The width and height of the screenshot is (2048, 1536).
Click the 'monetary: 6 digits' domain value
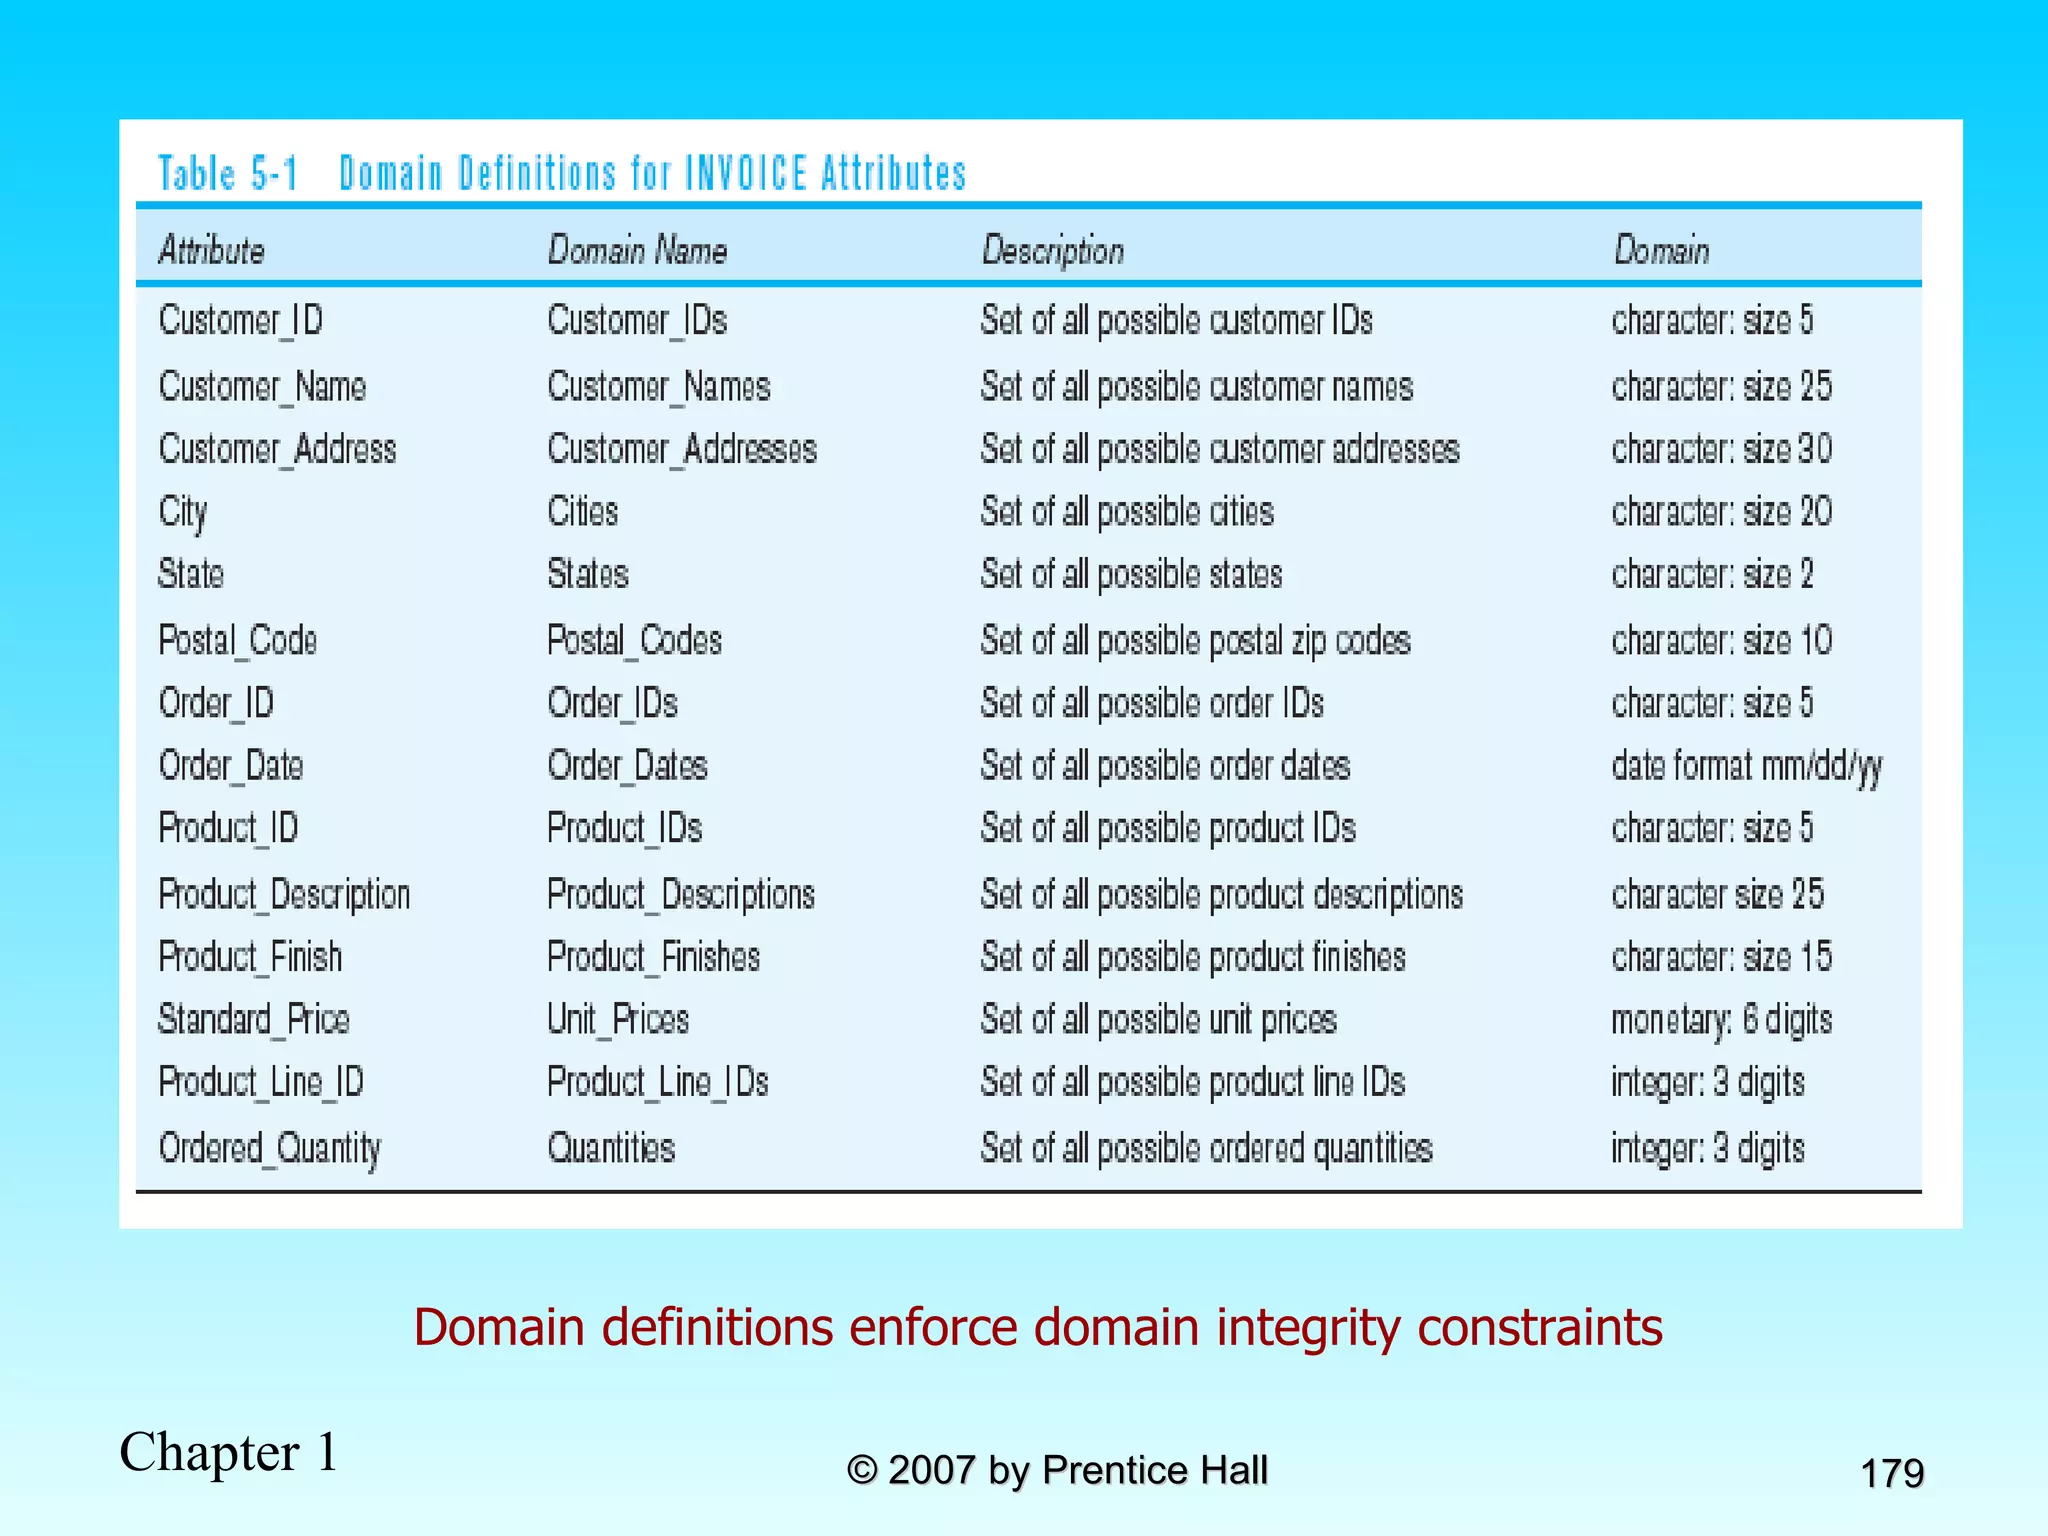pos(1722,1020)
